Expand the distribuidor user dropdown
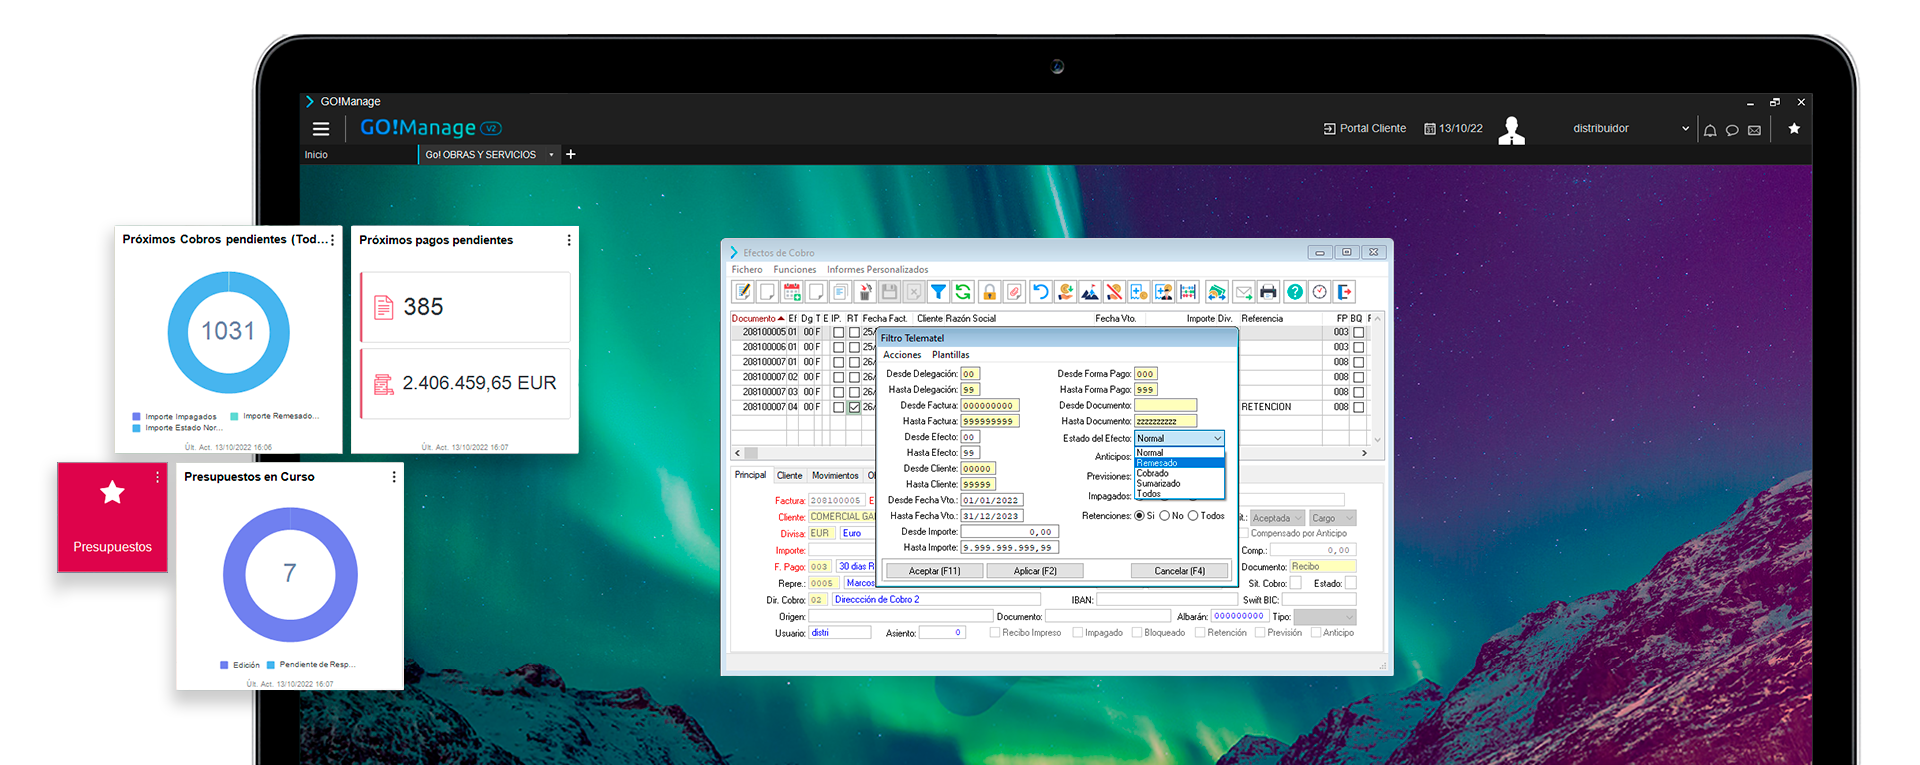The width and height of the screenshot is (1920, 765). click(1685, 129)
